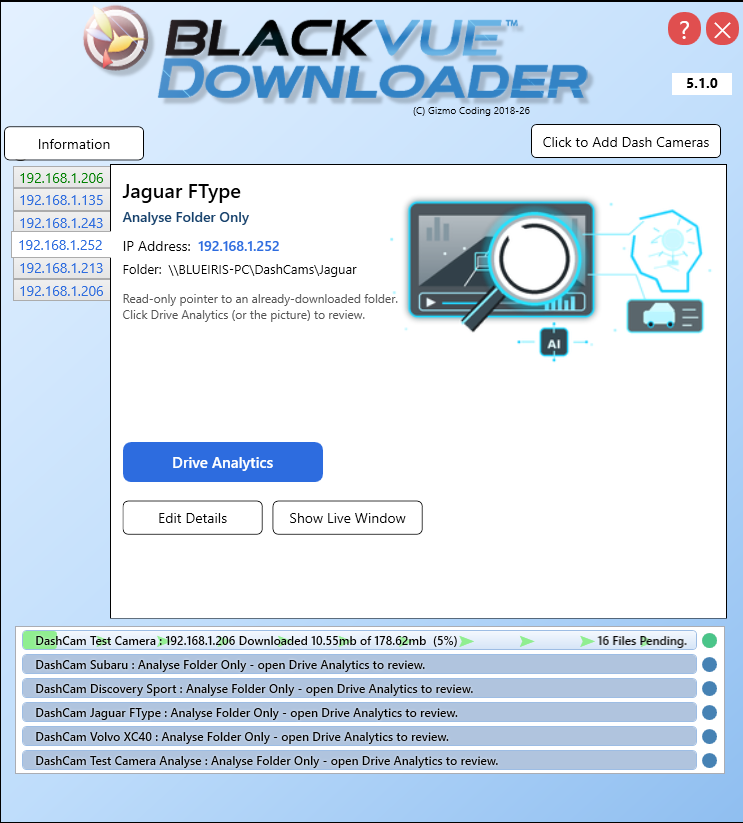Click the \\BLUEIRIS-PC\DashCams\Jaguar folder path
743x823 pixels.
(x=262, y=270)
